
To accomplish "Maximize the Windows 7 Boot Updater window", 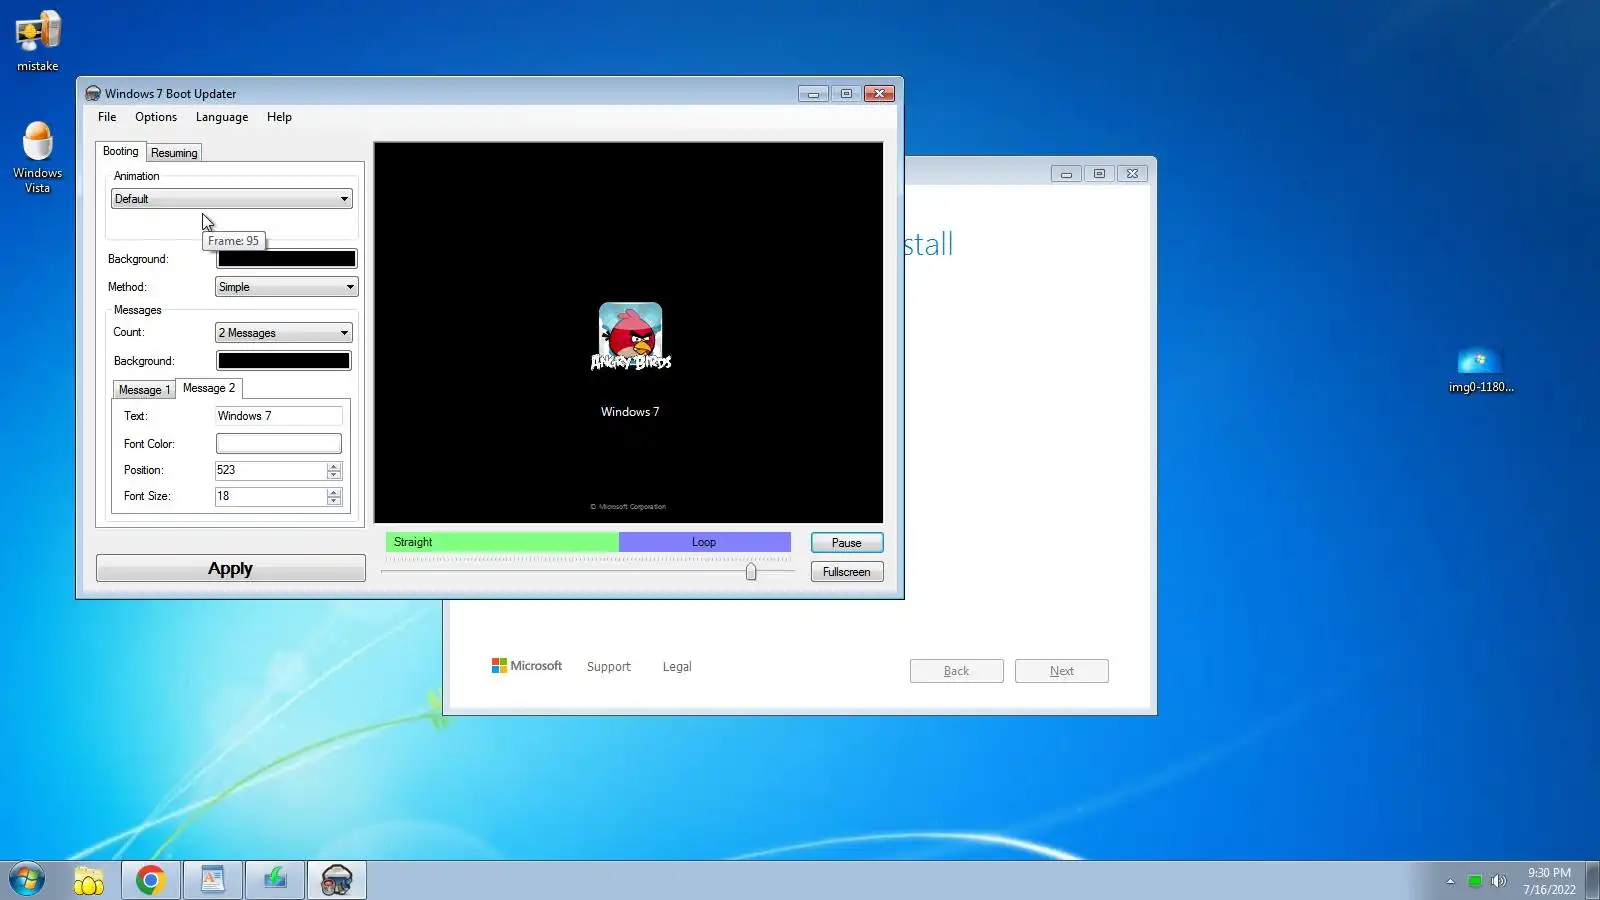I will [x=846, y=94].
